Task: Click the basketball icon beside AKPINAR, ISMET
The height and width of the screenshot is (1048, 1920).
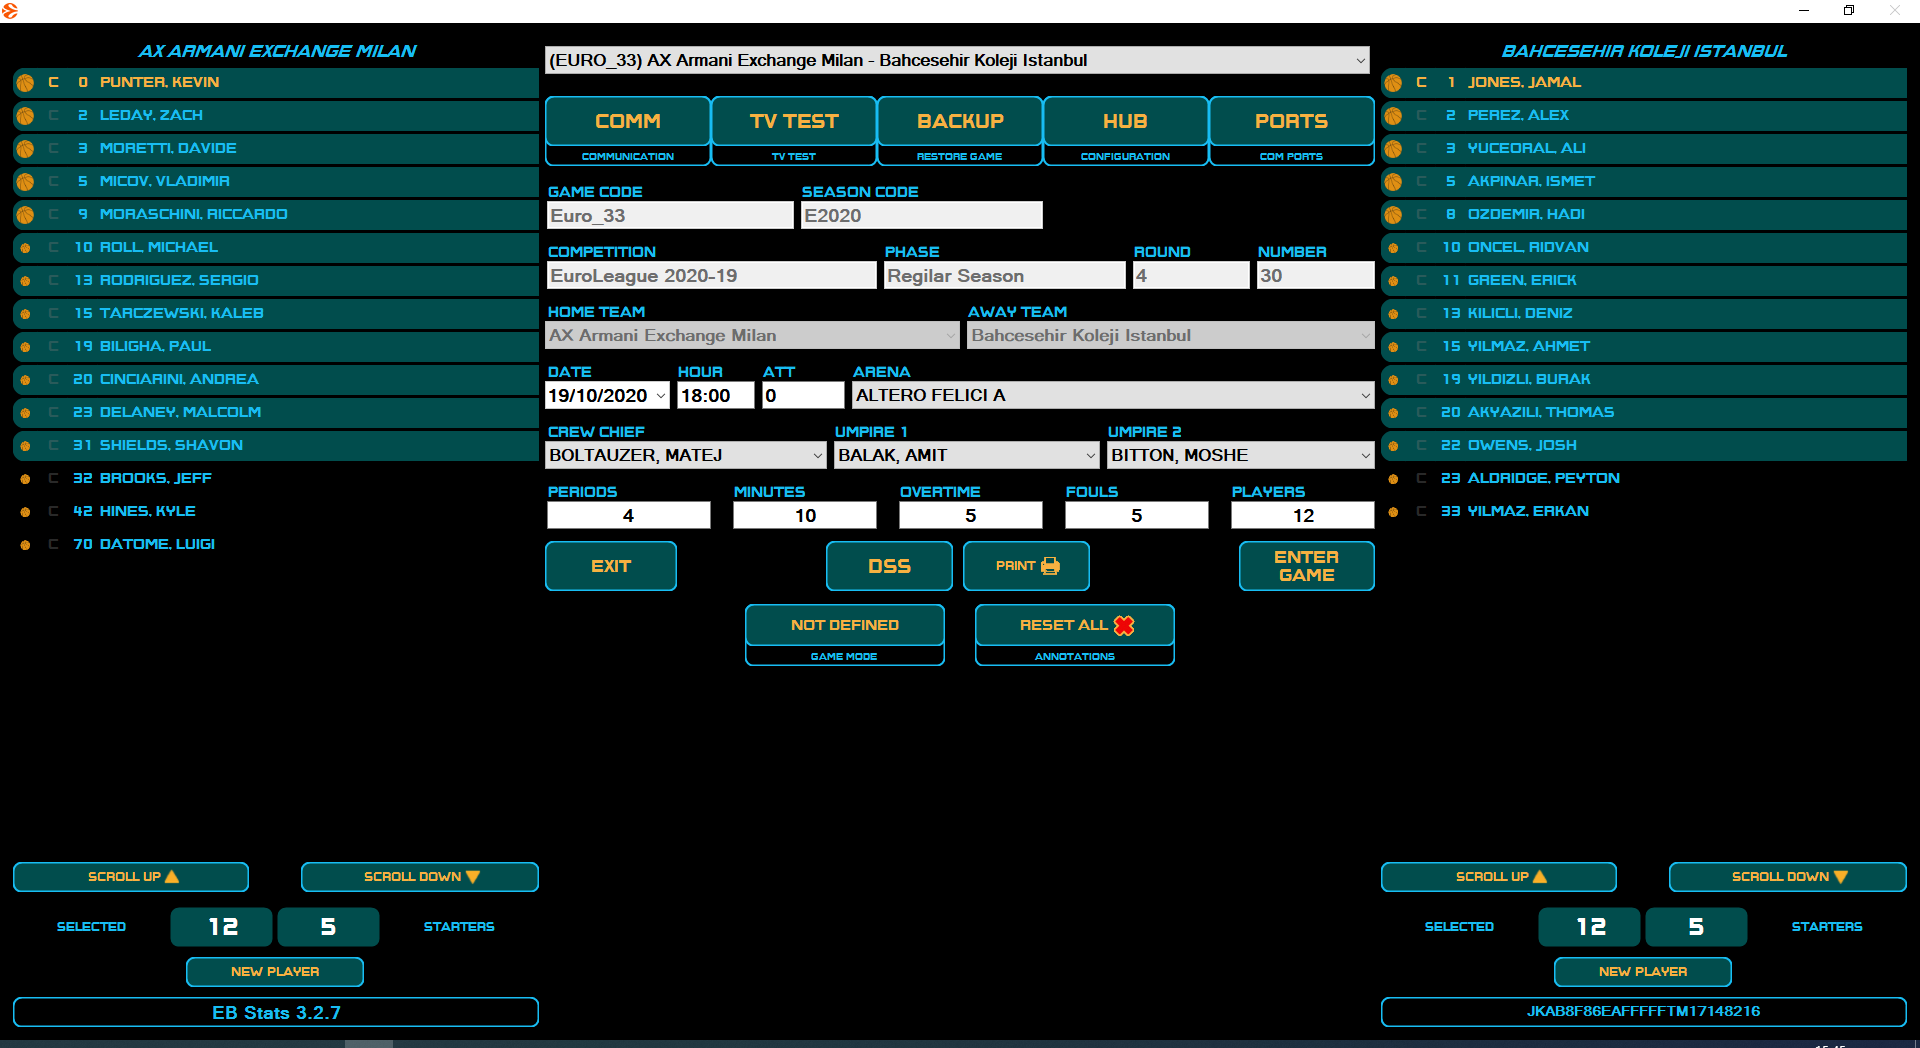Action: [1393, 182]
